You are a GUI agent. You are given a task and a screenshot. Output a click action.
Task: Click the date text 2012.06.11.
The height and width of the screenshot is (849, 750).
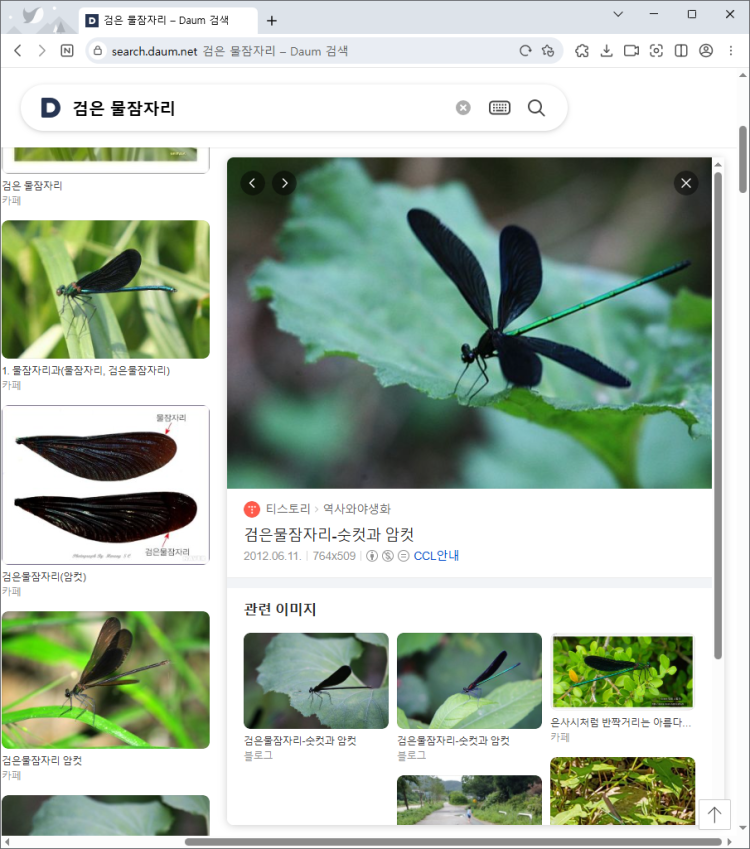[x=272, y=556]
